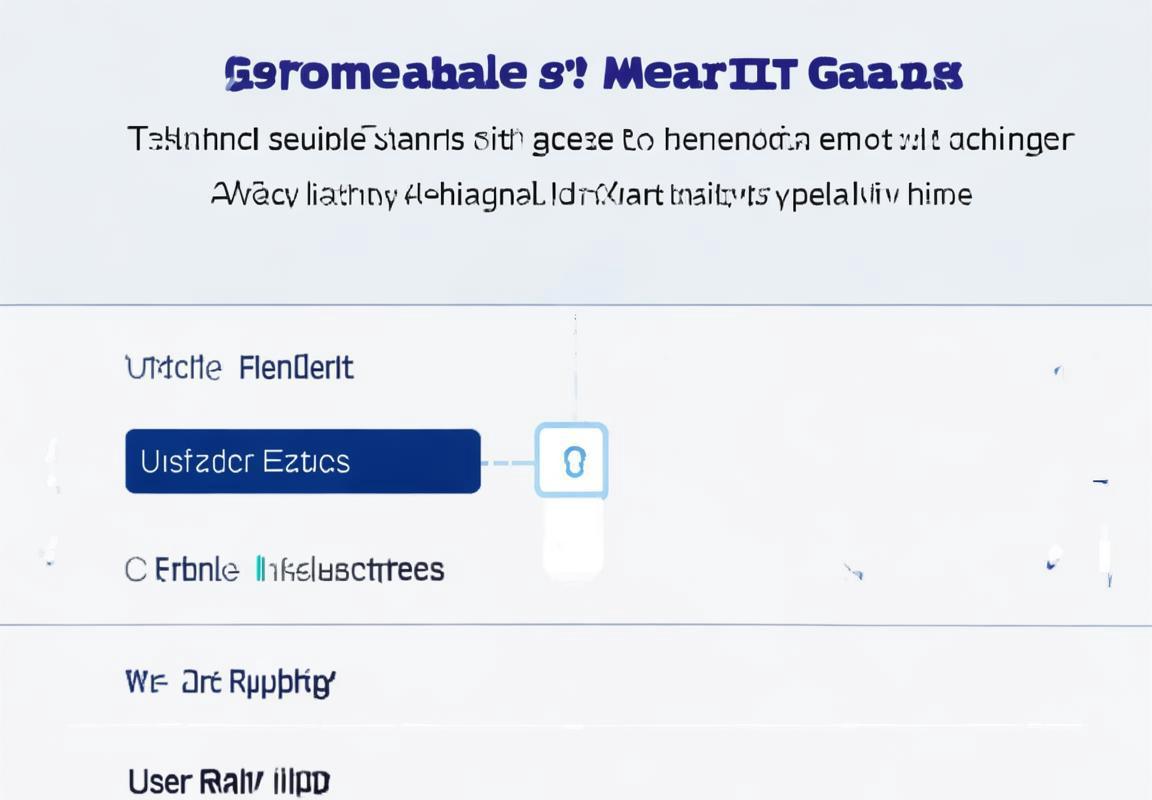Click the small dash icon right of Uisfzder Eztics row
1152x800 pixels.
click(1101, 482)
